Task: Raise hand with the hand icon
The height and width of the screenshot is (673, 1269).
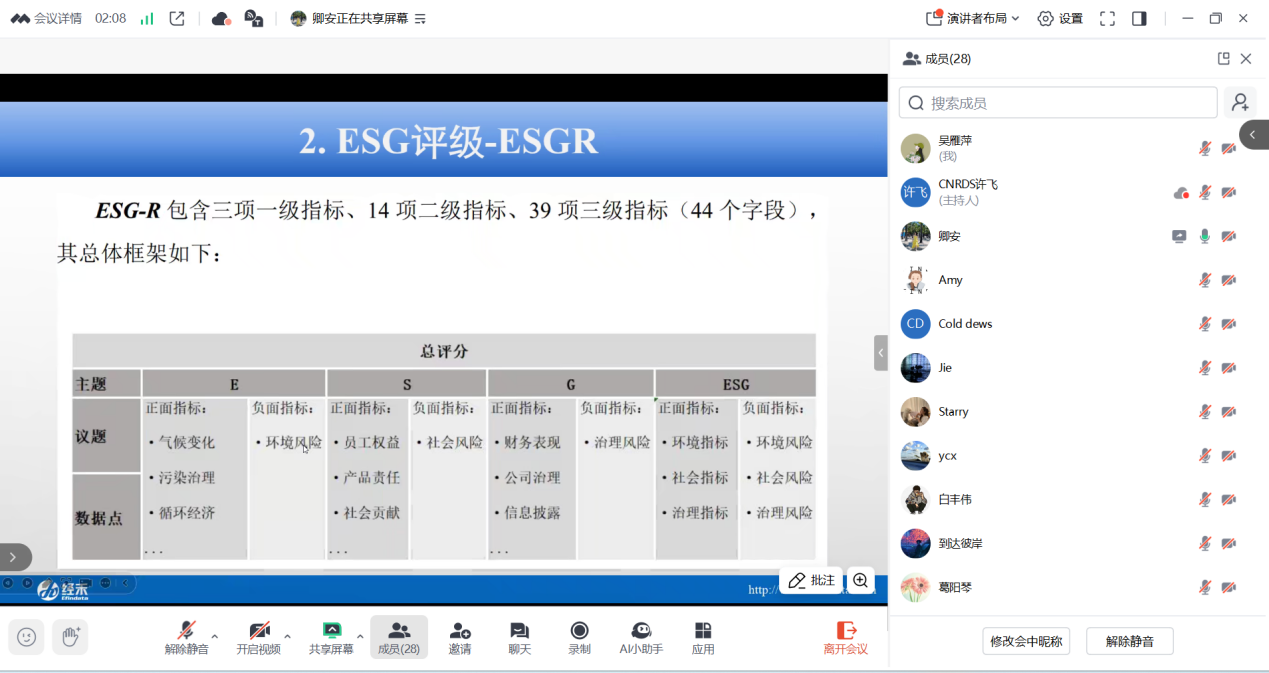Action: coord(70,637)
